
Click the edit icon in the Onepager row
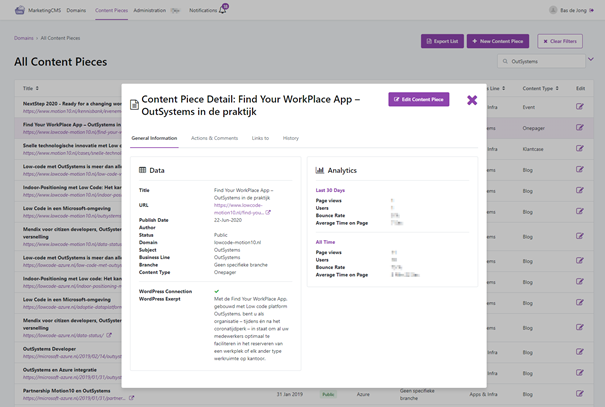(580, 127)
